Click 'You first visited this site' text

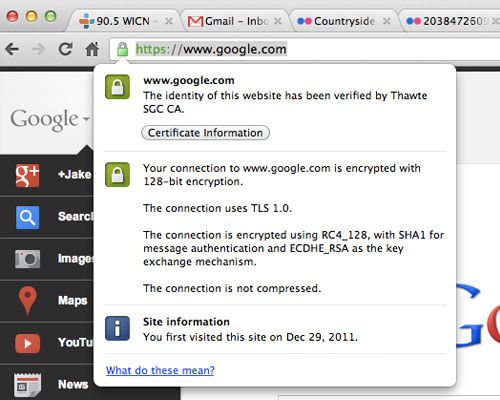[x=250, y=337]
